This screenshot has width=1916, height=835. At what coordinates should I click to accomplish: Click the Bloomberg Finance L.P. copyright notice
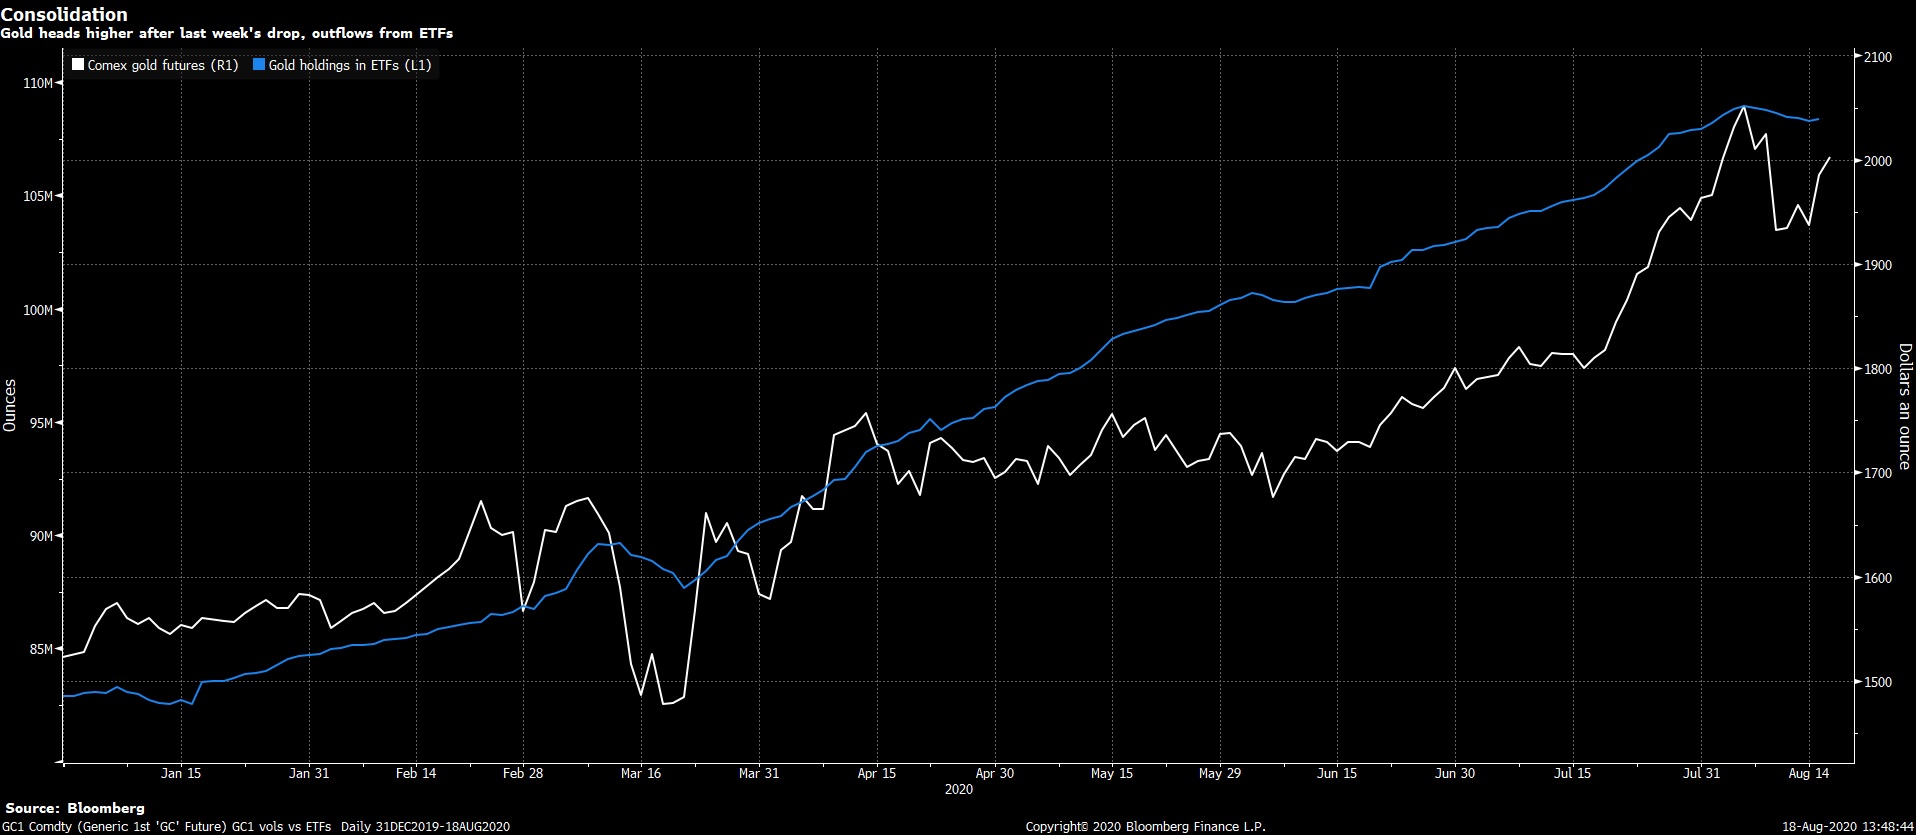(x=1145, y=827)
